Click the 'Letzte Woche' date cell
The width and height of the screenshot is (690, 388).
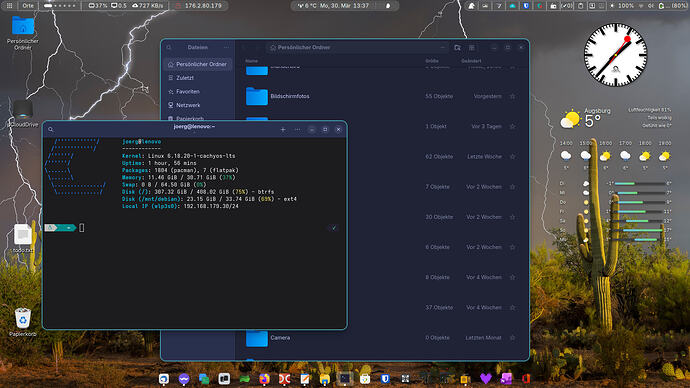click(x=484, y=157)
